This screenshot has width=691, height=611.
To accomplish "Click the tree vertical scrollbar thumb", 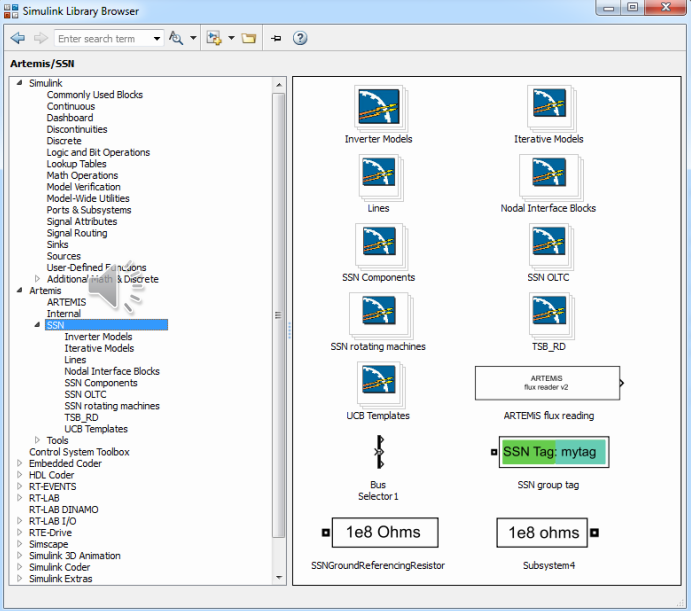I will coord(279,315).
